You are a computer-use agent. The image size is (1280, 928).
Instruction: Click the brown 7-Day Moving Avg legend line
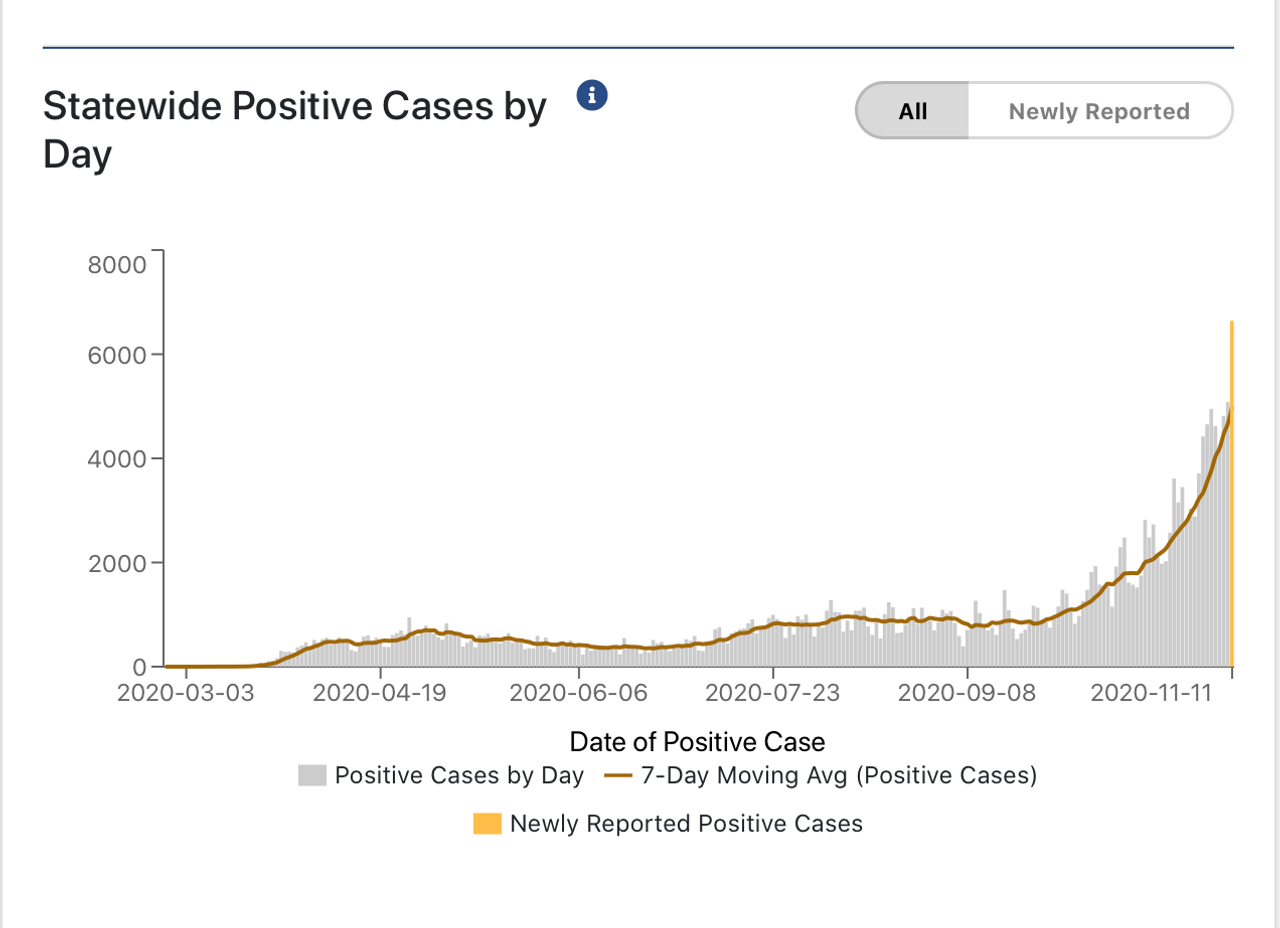pyautogui.click(x=619, y=776)
